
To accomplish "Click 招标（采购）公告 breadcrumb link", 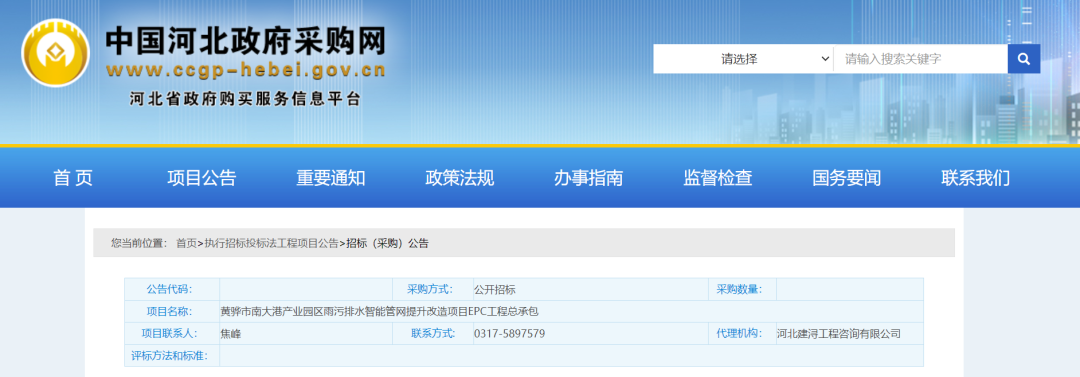I will (x=387, y=243).
